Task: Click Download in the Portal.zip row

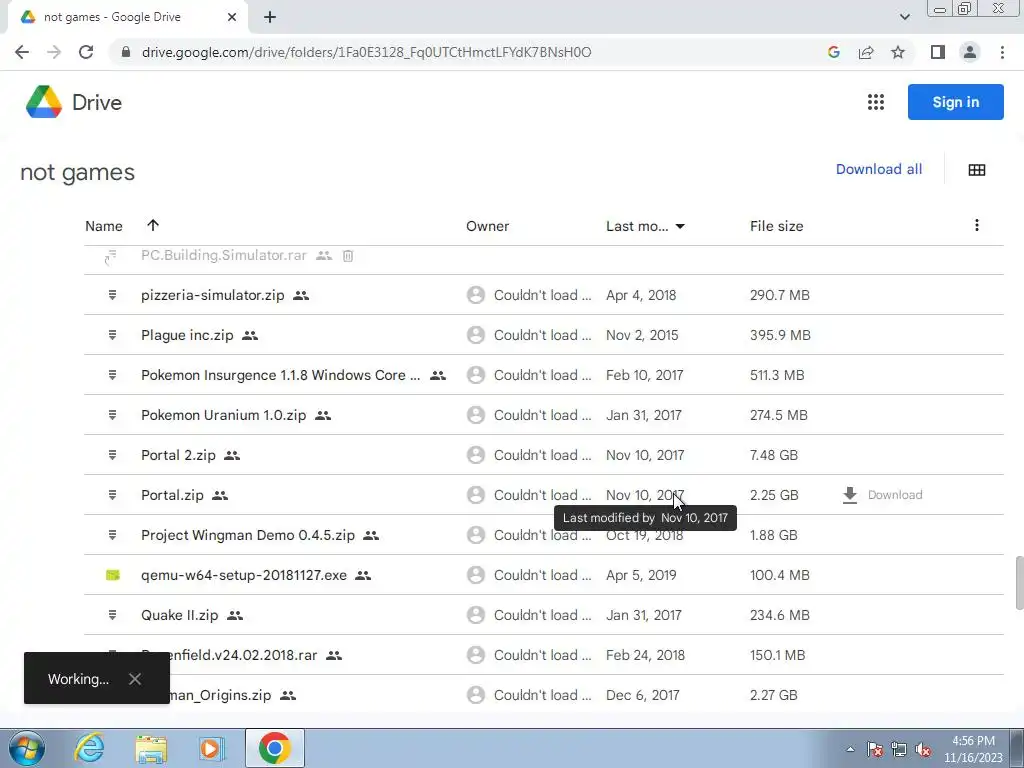Action: pos(895,495)
